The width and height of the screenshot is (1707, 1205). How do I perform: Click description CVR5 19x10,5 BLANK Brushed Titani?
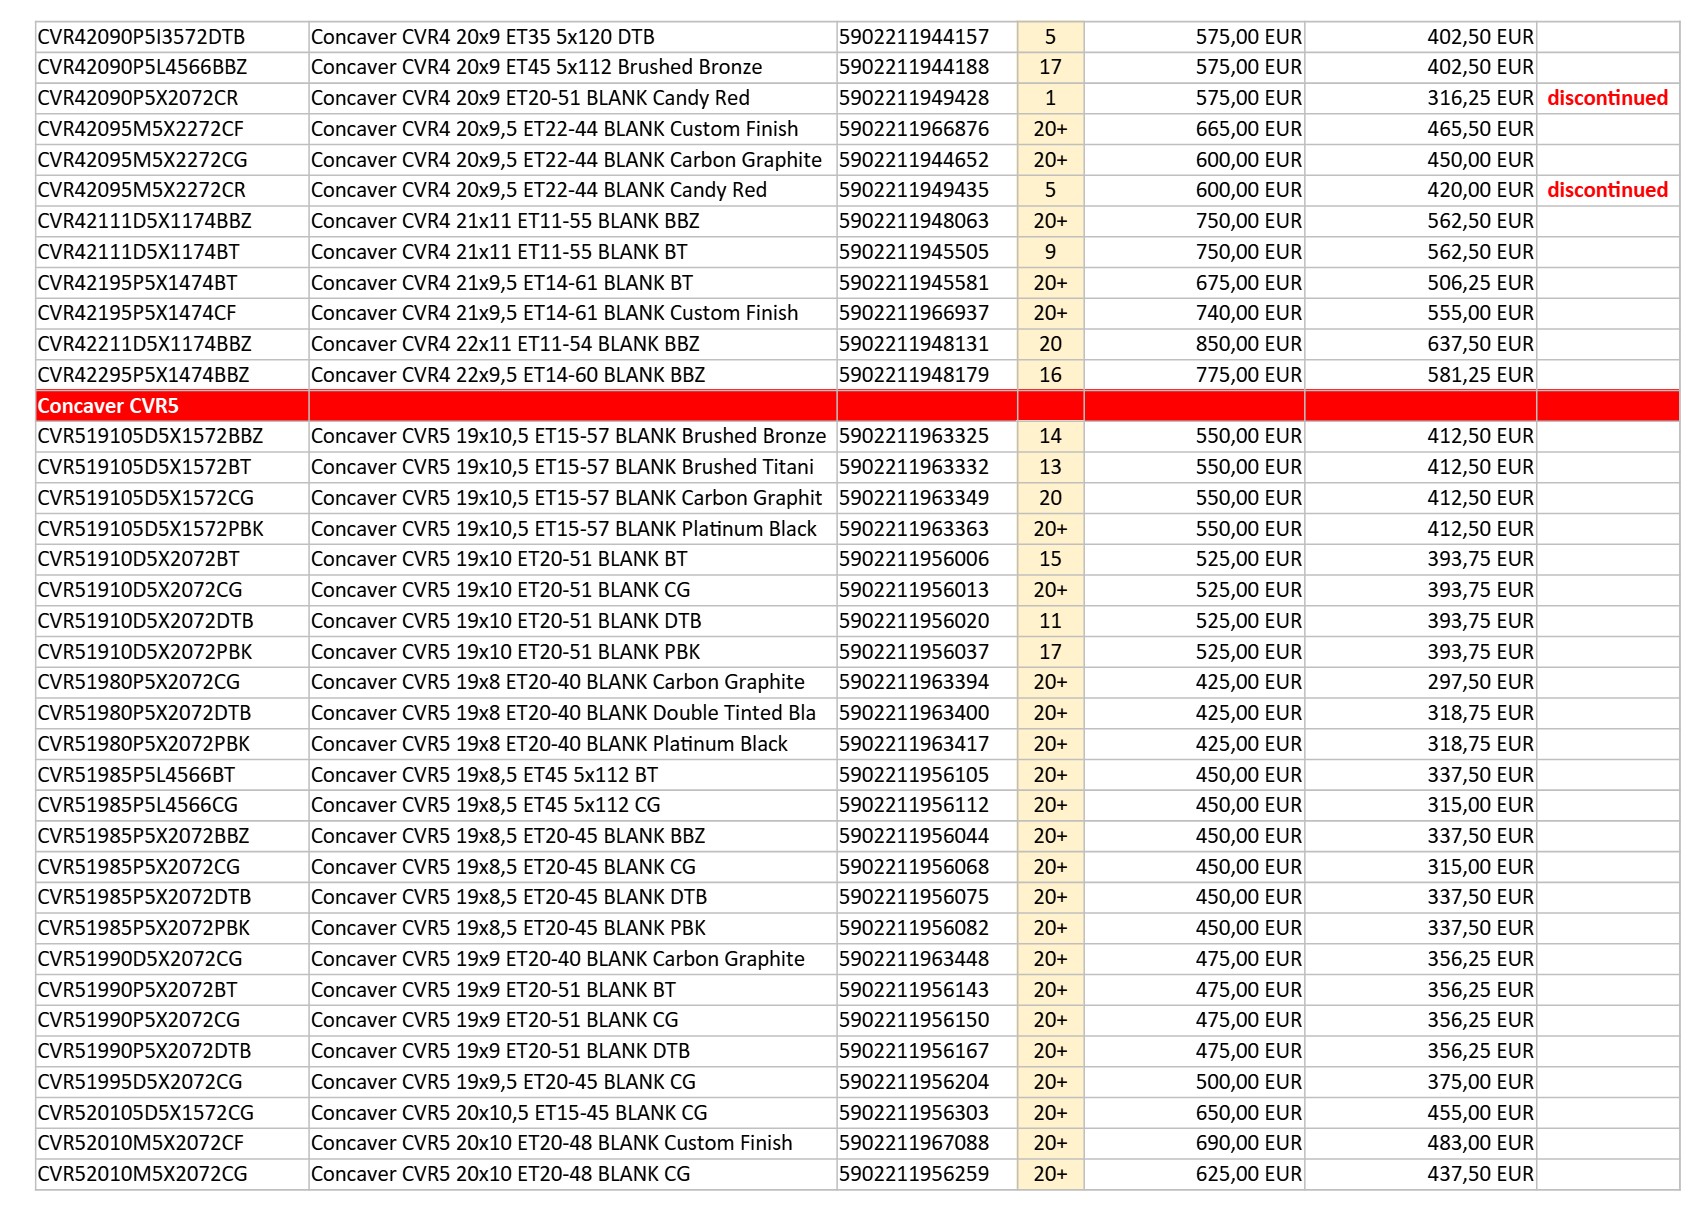[x=562, y=467]
